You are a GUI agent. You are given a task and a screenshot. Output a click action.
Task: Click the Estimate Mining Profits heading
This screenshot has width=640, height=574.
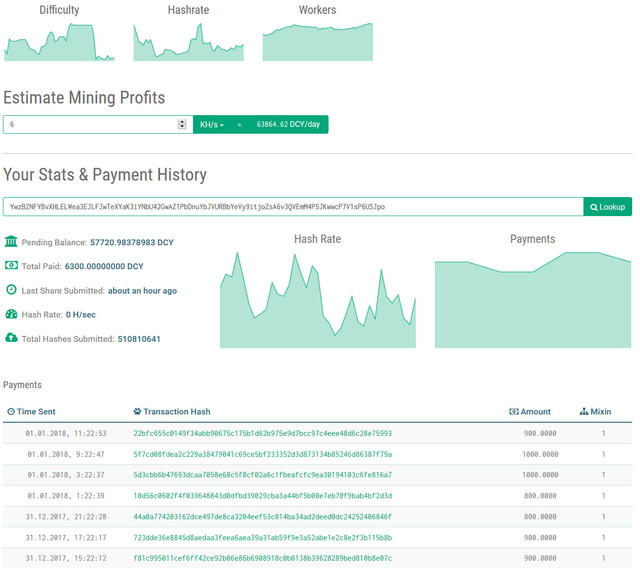tap(84, 98)
